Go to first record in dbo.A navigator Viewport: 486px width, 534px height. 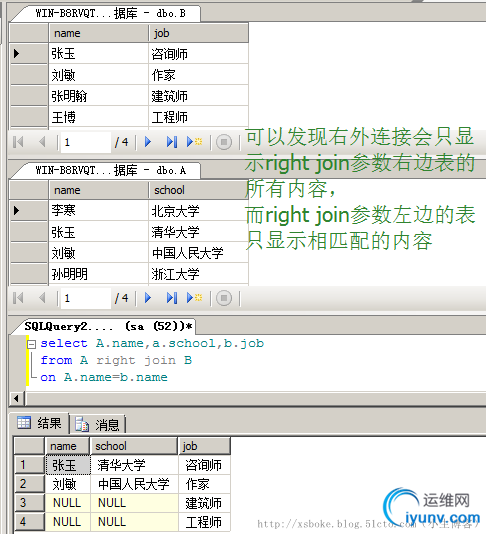pyautogui.click(x=18, y=298)
